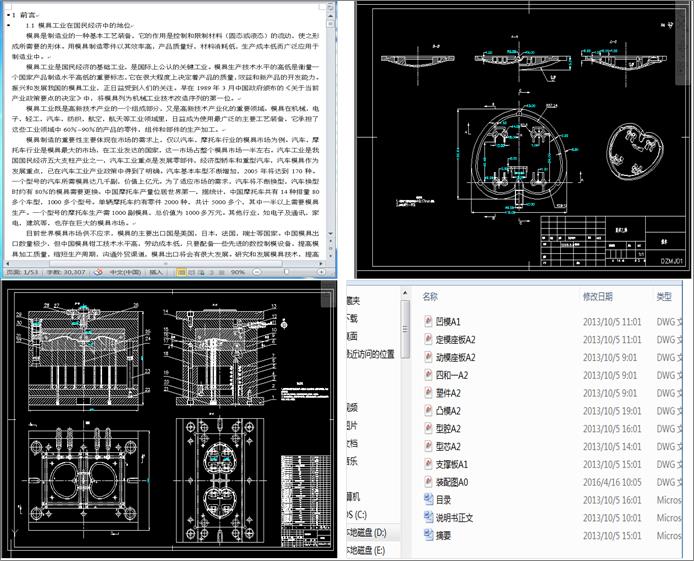Select the OS (C:) drive in navigation pane
Viewport: 694px width, 561px height.
click(357, 515)
